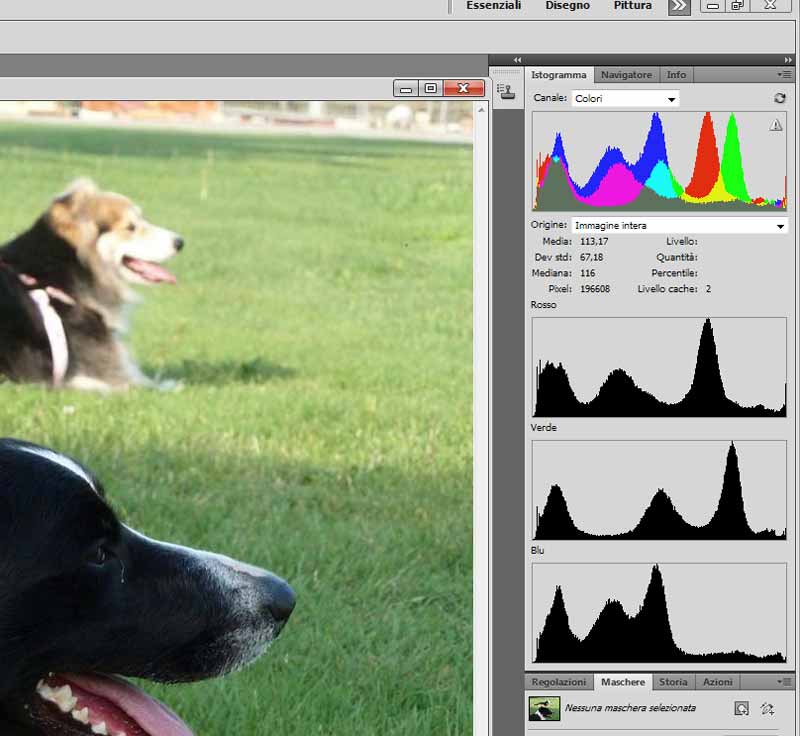The height and width of the screenshot is (736, 800).
Task: Open the Origine dropdown showing Immagine intera
Action: [x=679, y=226]
